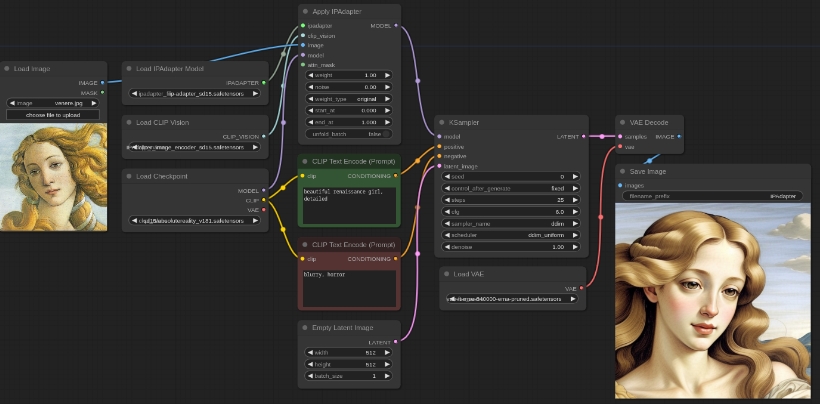820x404 pixels.
Task: Click the MODEL output socket on Apply IPAdapter
Action: point(396,25)
